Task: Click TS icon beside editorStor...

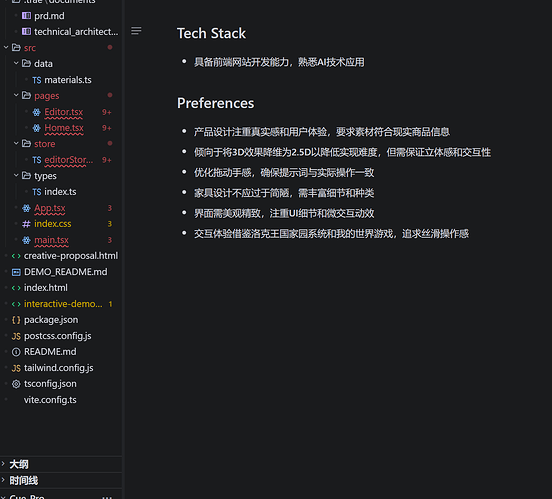Action: 37,160
